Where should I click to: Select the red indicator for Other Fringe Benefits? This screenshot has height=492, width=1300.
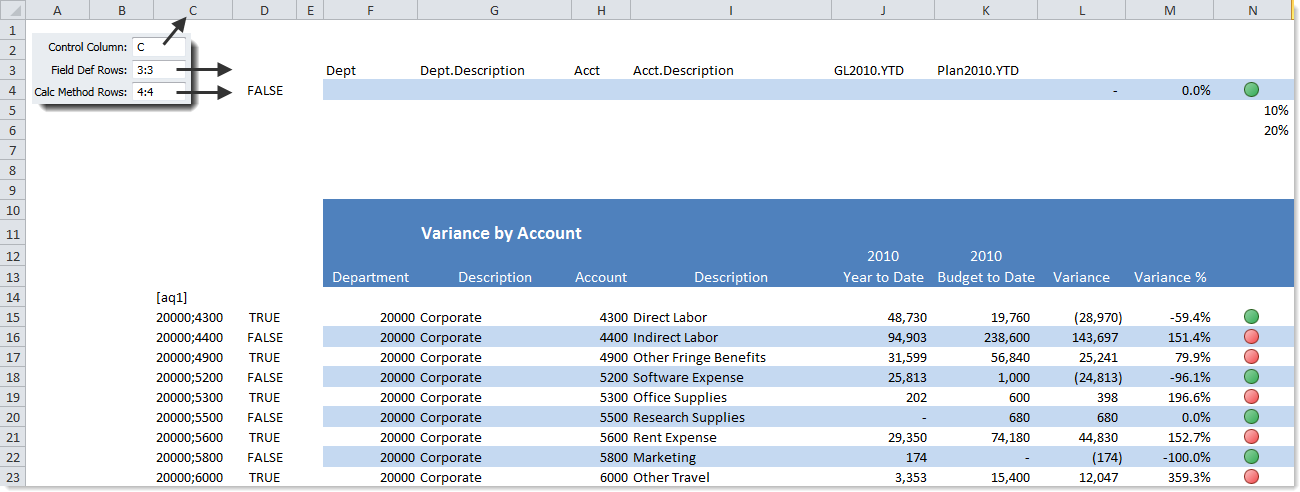tap(1251, 357)
